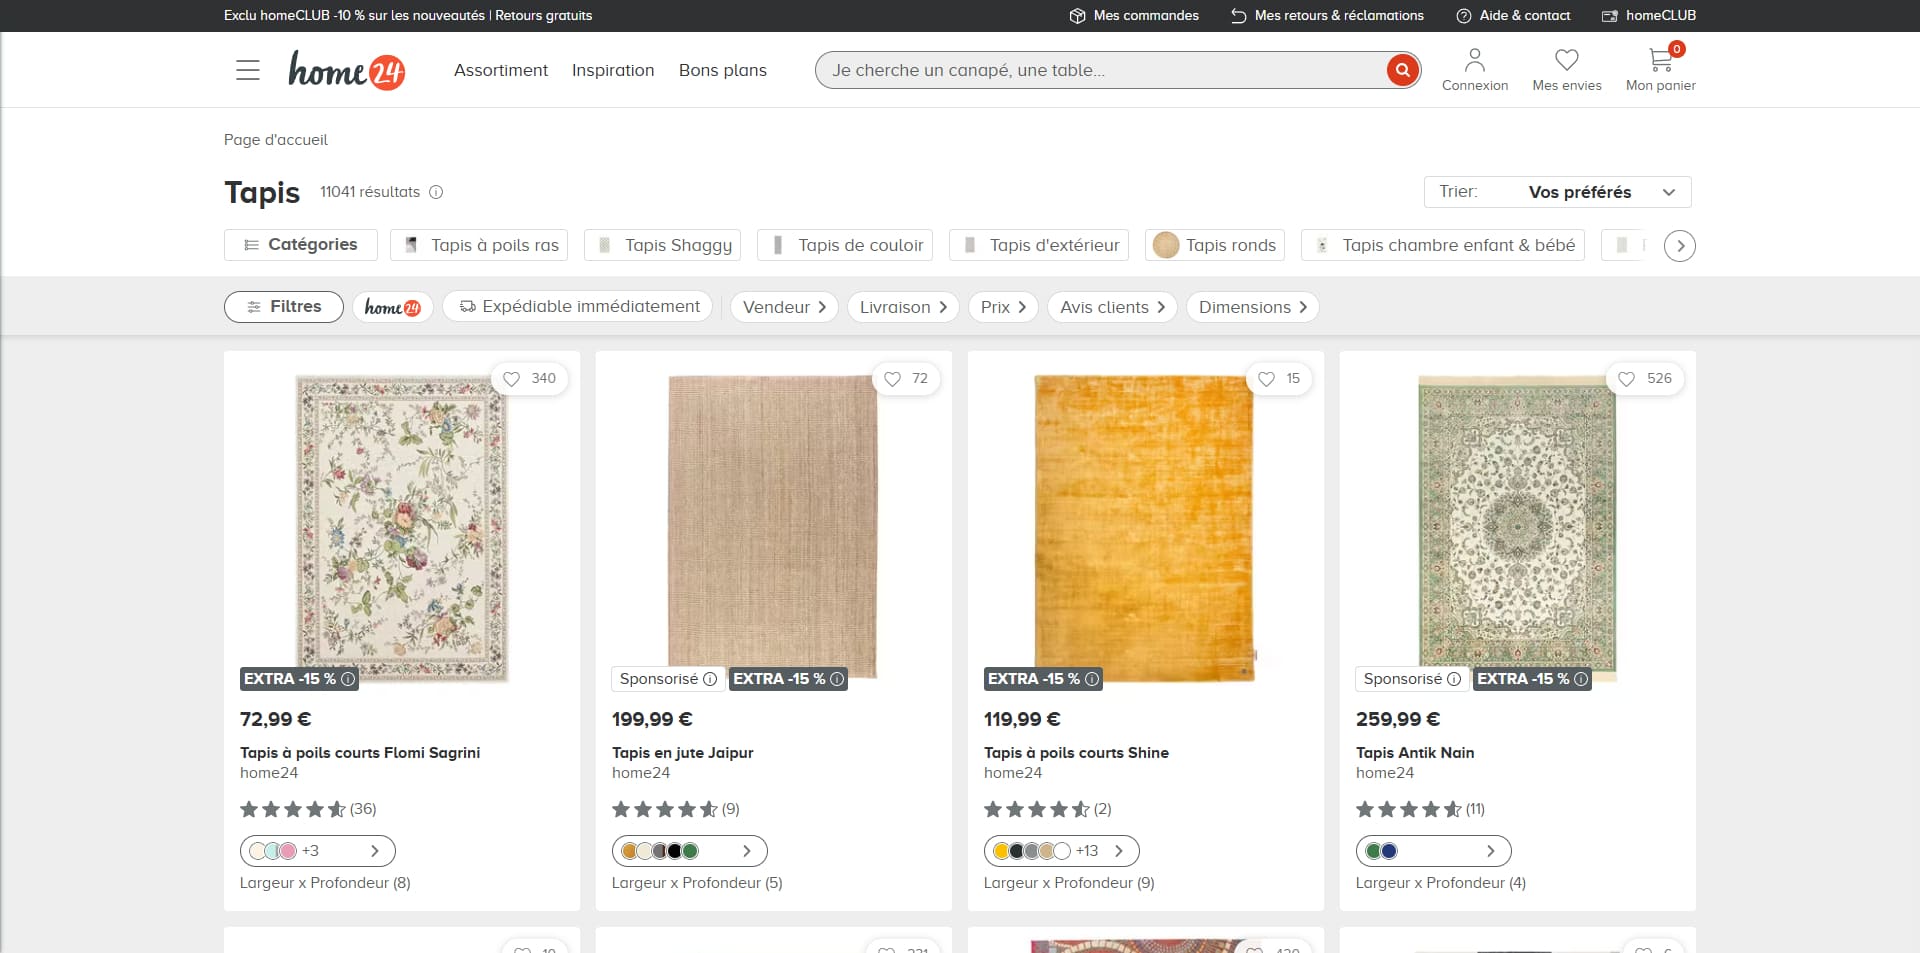The image size is (1920, 953).
Task: Open the Assortiment menu
Action: pyautogui.click(x=501, y=70)
